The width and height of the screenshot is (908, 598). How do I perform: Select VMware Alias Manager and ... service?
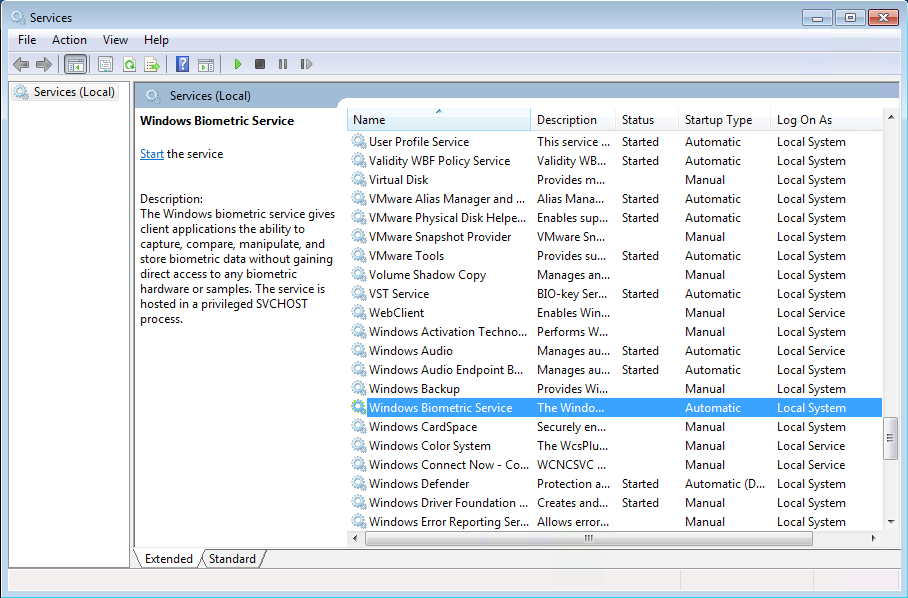(x=615, y=199)
